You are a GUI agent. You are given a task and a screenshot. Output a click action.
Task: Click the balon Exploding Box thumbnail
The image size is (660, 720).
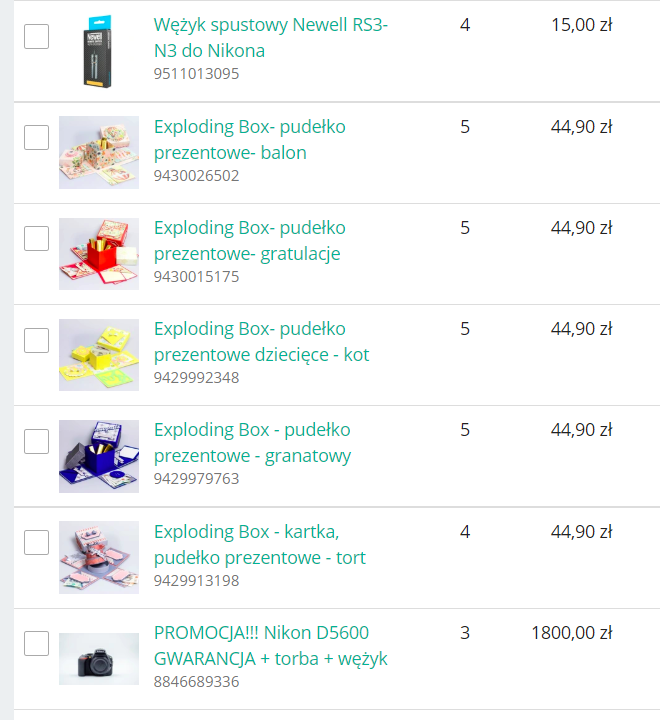point(98,152)
